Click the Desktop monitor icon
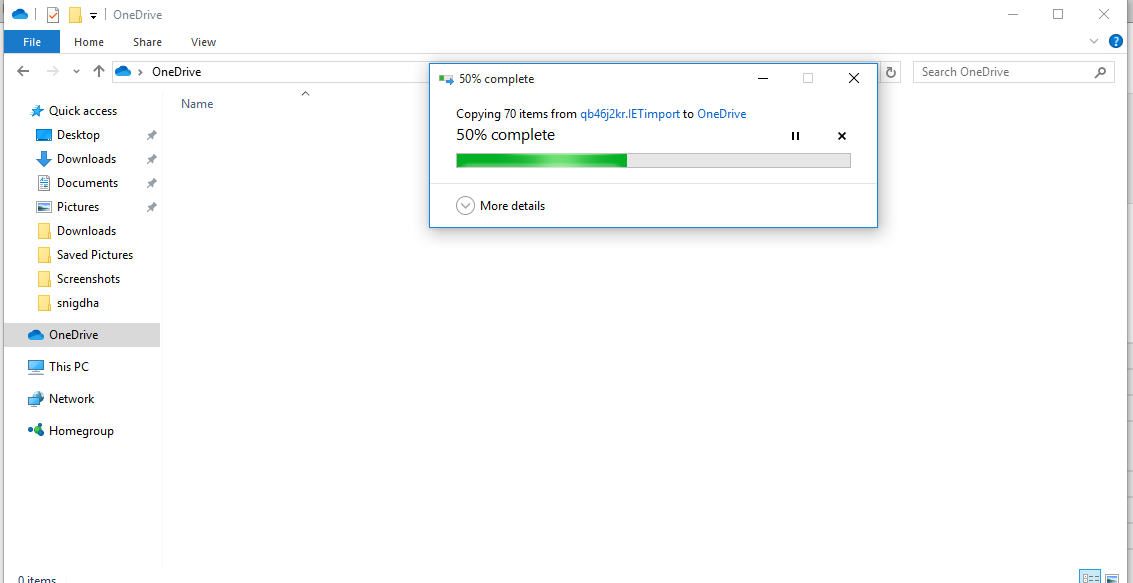This screenshot has height=583, width=1133. point(44,135)
